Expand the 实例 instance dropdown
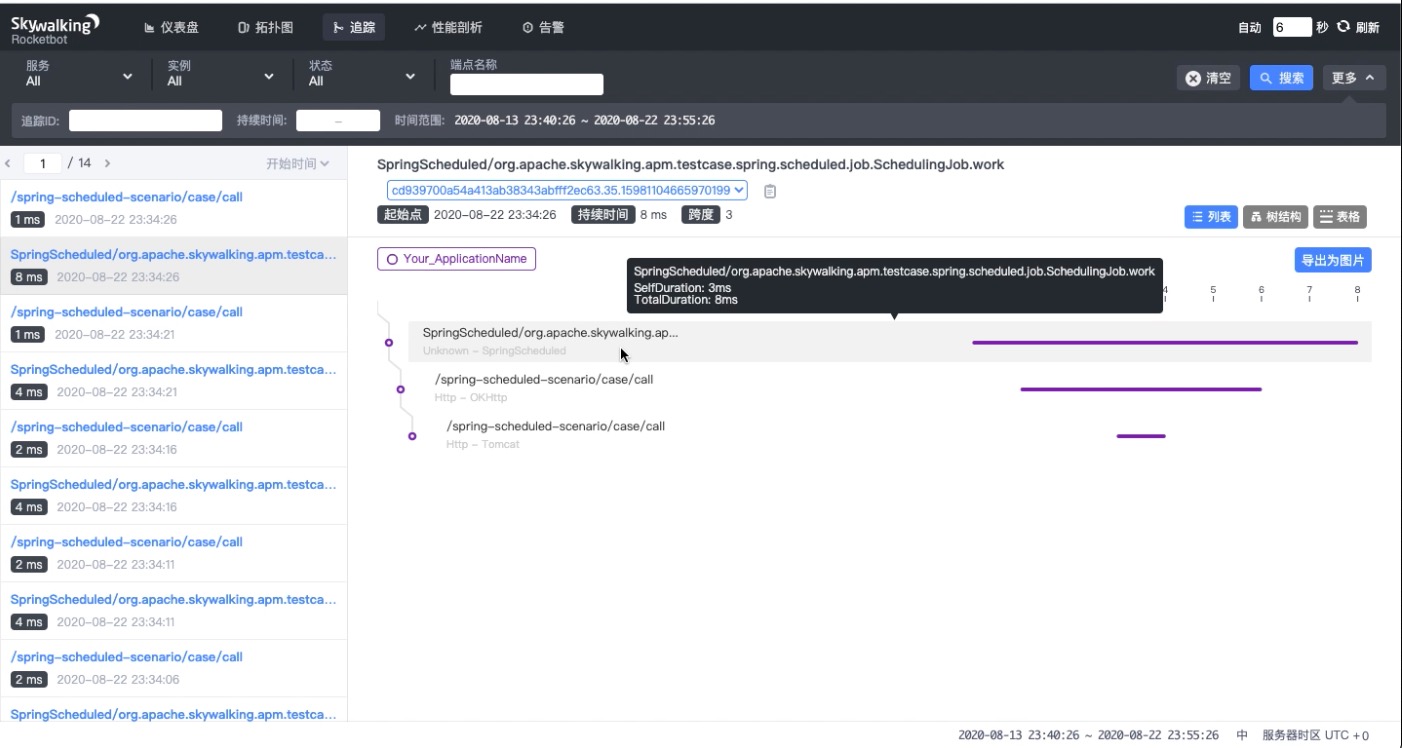 pyautogui.click(x=220, y=74)
